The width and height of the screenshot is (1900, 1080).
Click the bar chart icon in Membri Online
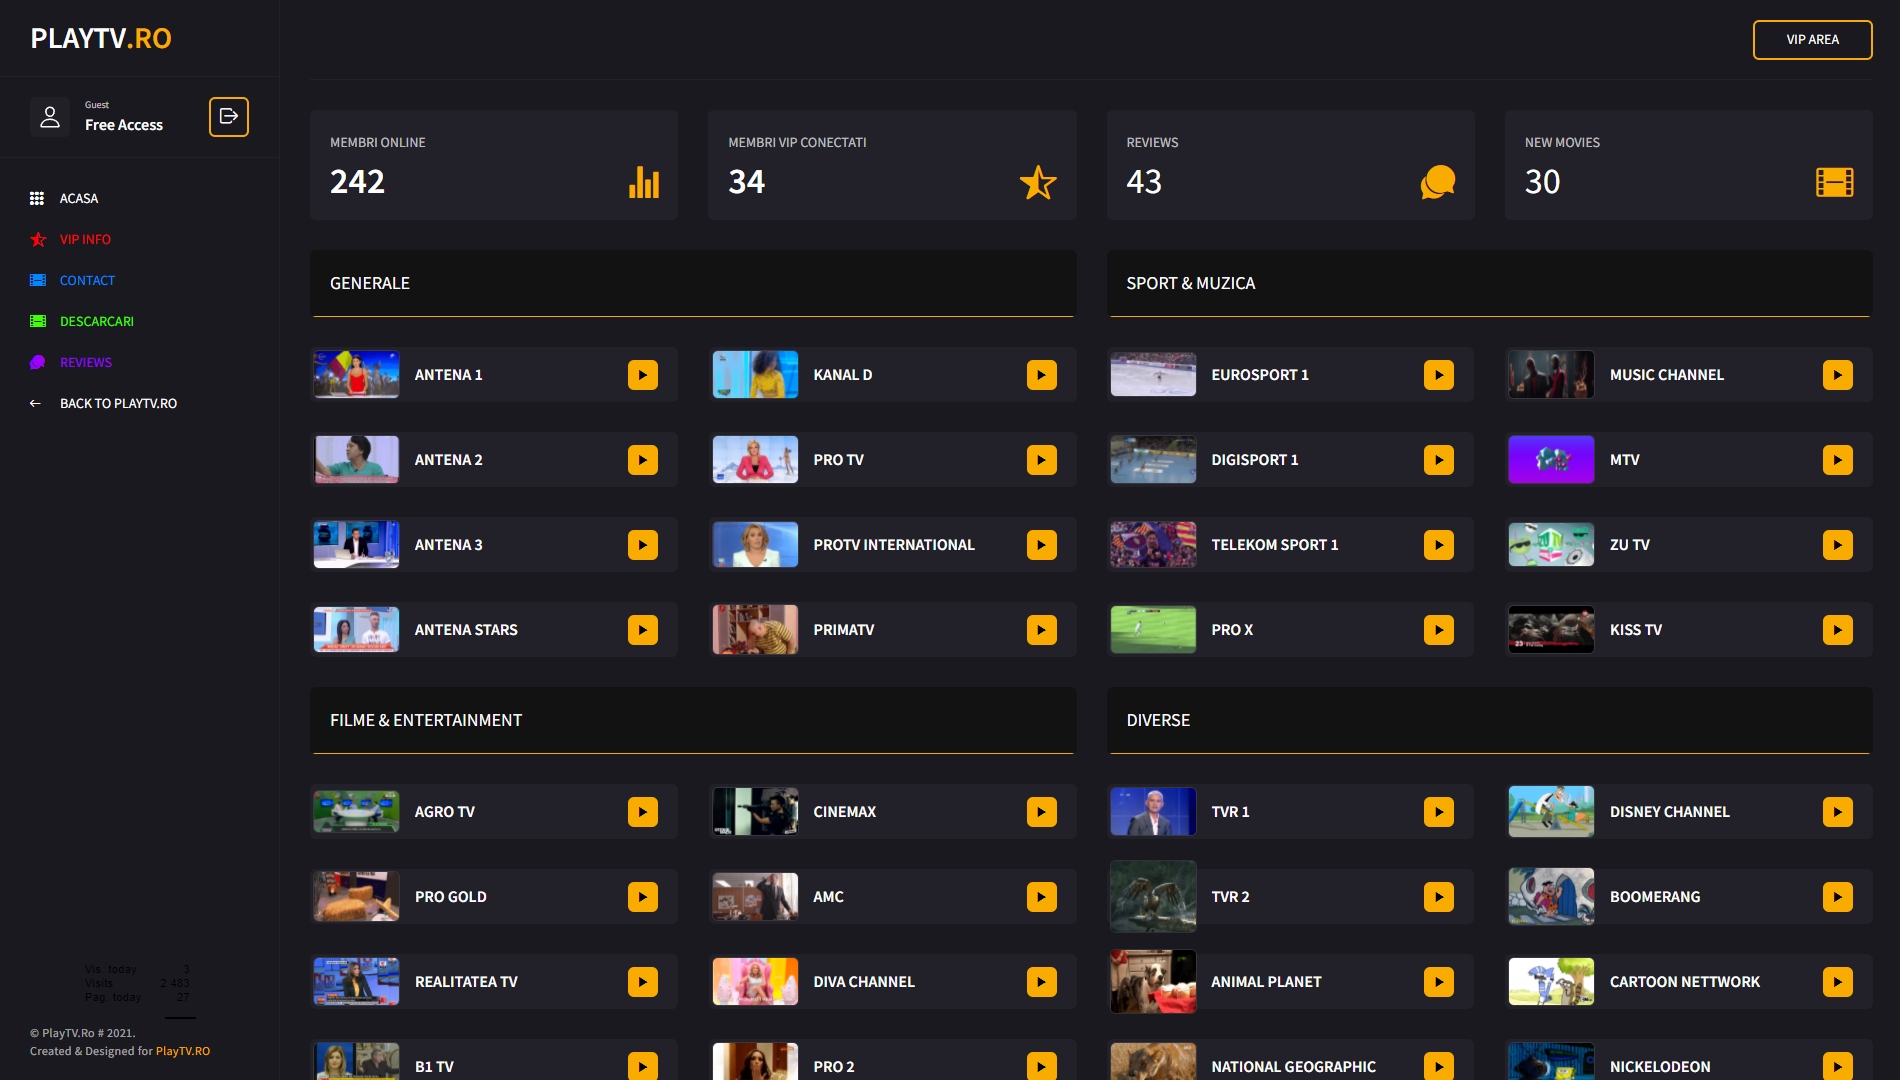[x=643, y=182]
